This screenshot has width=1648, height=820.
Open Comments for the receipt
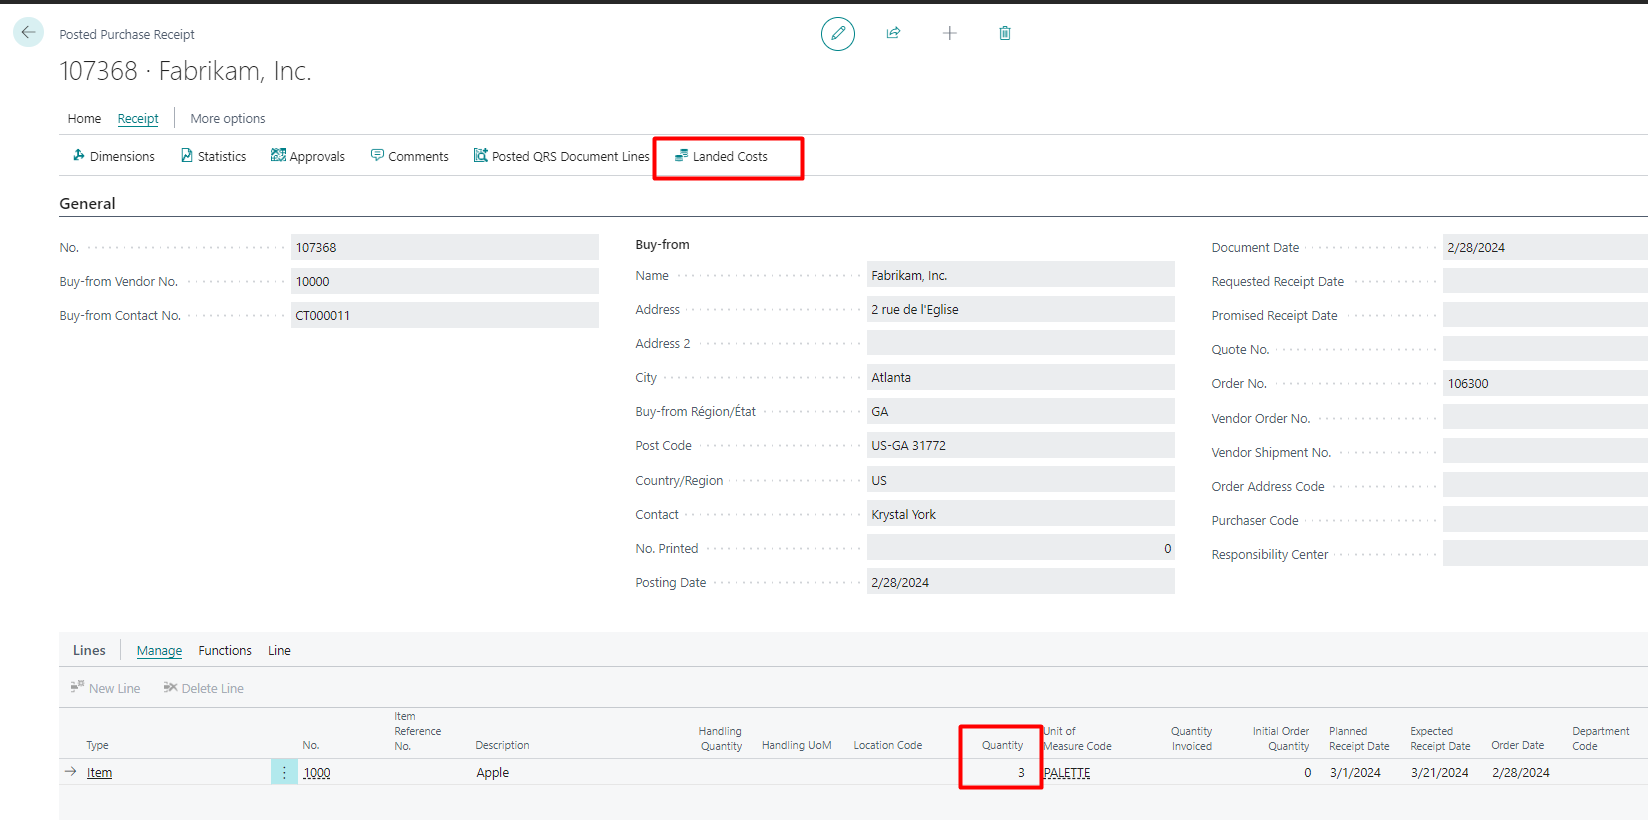[x=409, y=156]
